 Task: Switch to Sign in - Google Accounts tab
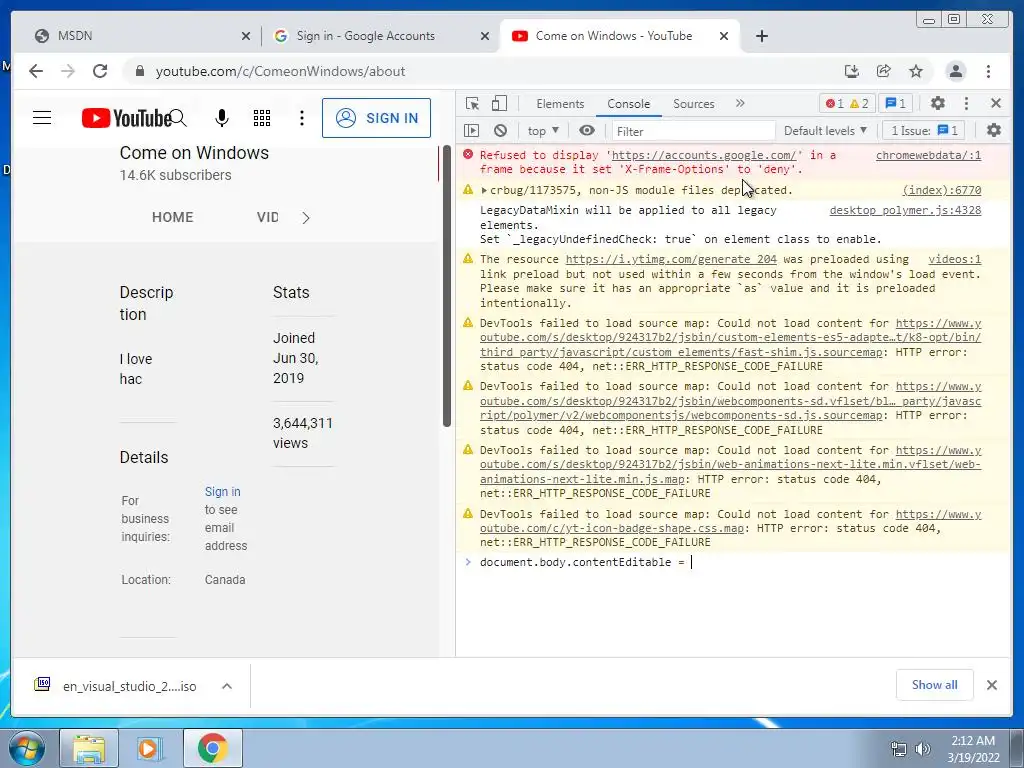click(x=381, y=36)
